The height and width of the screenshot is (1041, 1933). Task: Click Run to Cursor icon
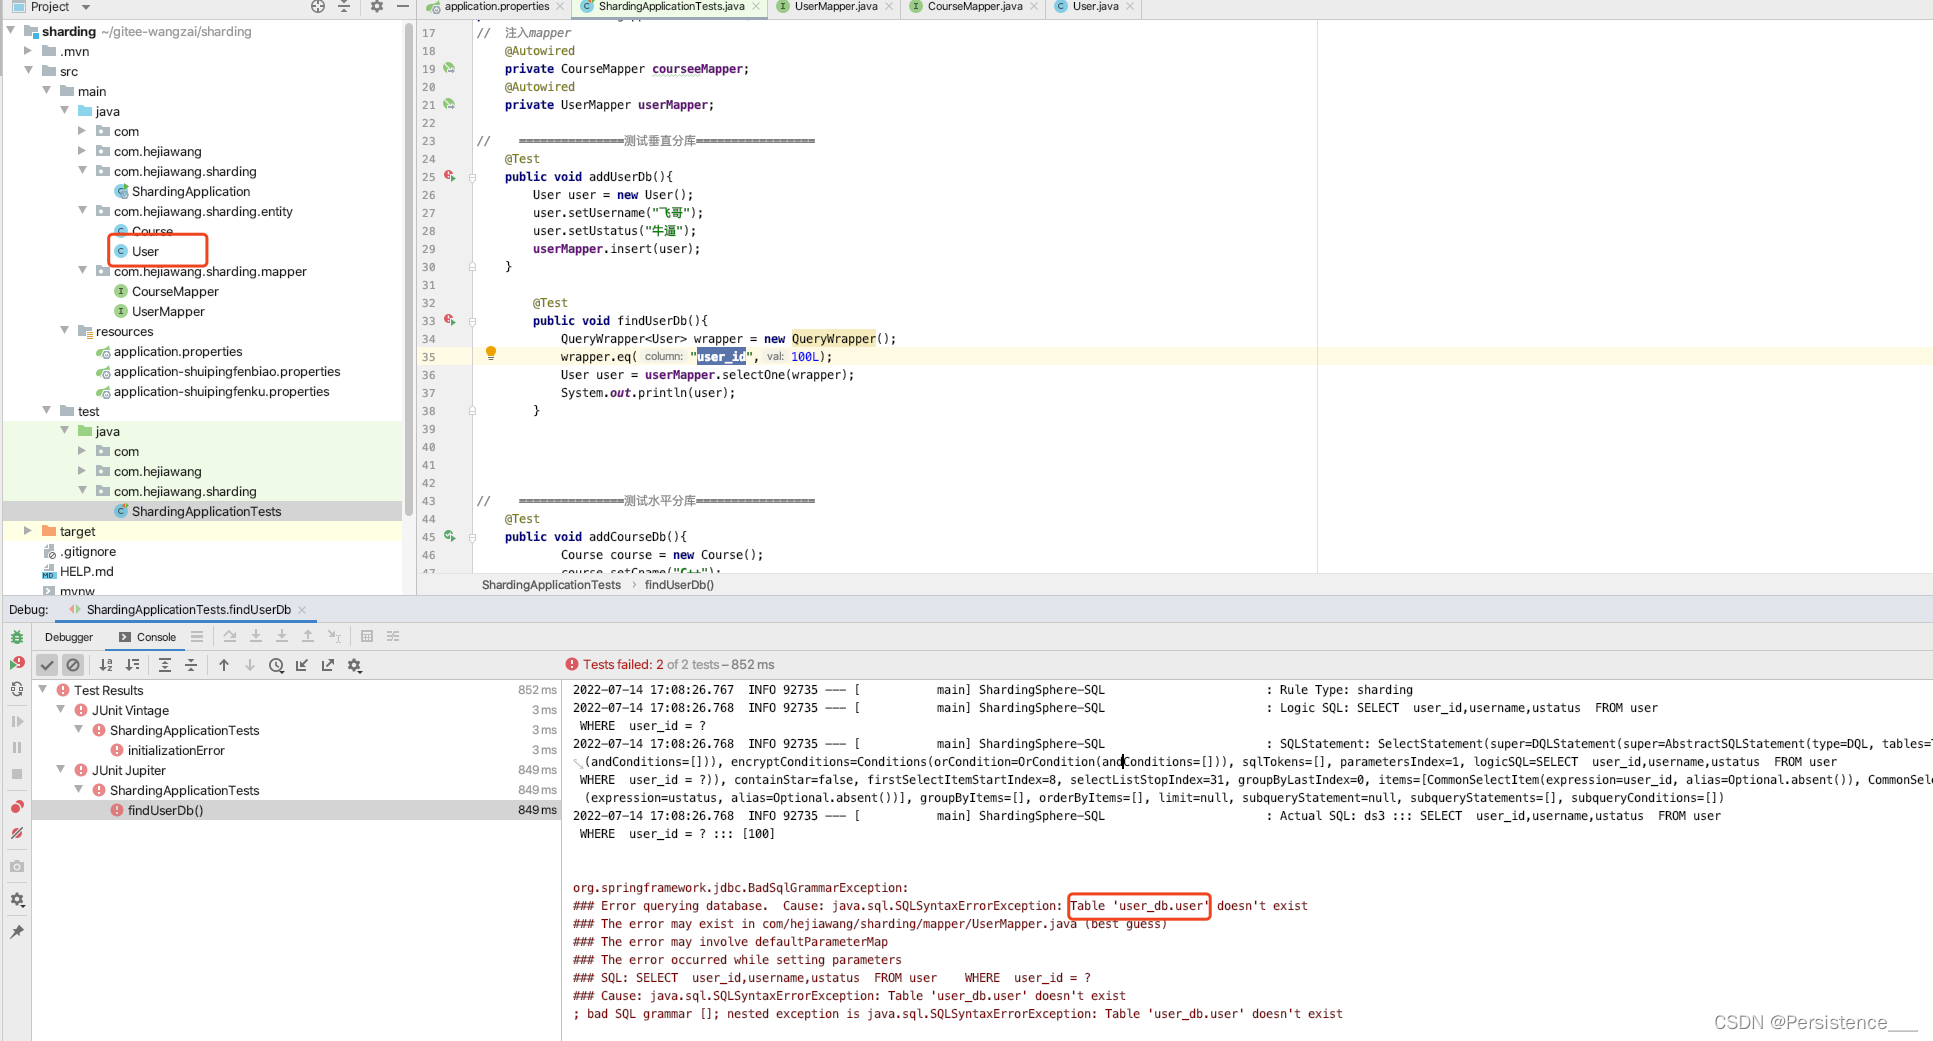(334, 636)
